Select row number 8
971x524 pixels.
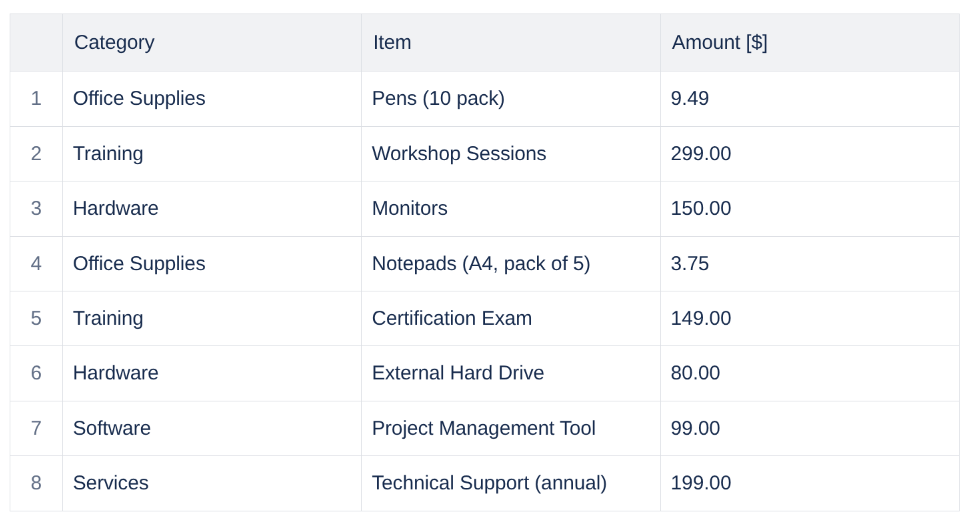click(x=36, y=483)
